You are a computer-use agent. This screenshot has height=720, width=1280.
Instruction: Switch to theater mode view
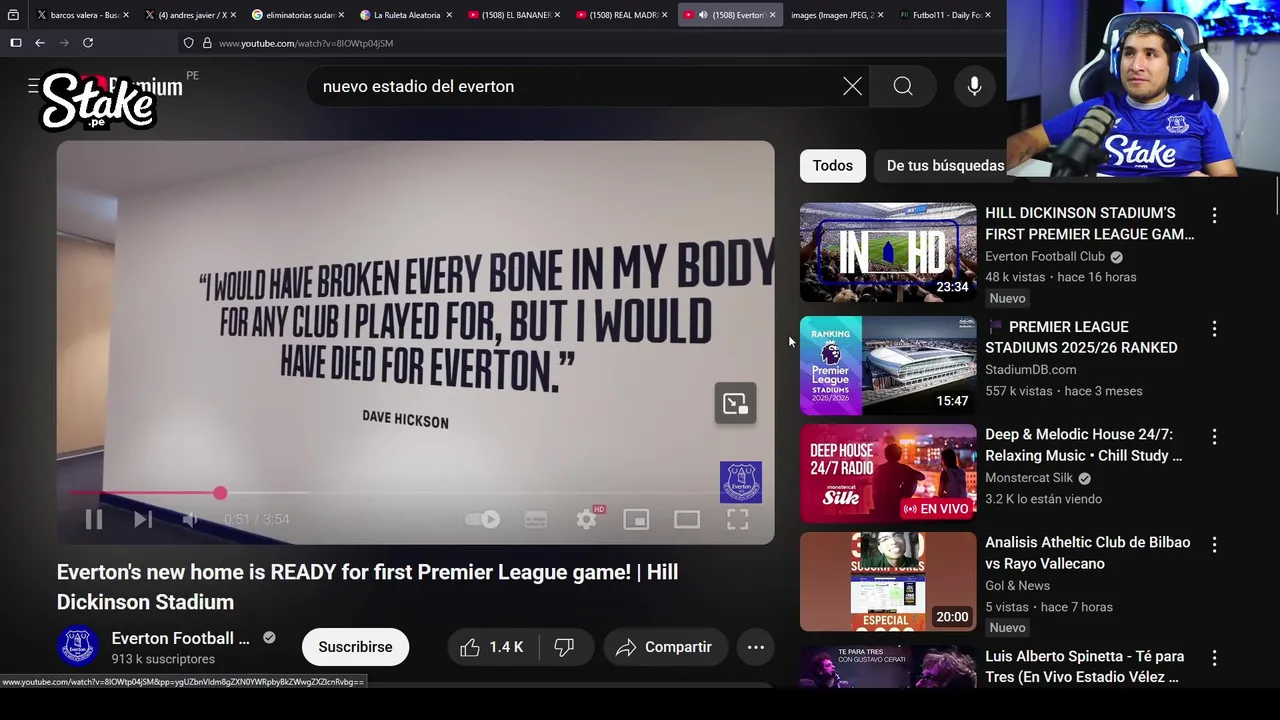(x=686, y=519)
